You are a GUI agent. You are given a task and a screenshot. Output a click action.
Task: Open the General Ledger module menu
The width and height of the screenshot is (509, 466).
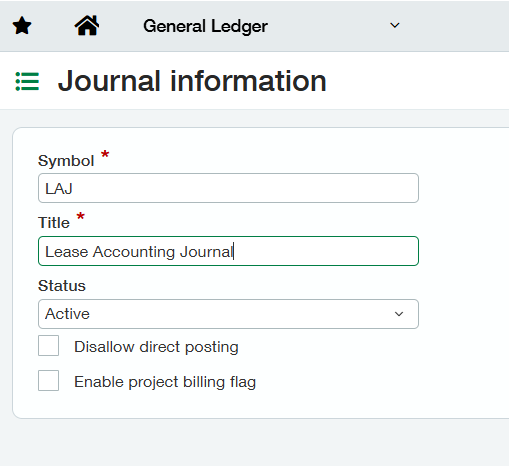coord(205,26)
